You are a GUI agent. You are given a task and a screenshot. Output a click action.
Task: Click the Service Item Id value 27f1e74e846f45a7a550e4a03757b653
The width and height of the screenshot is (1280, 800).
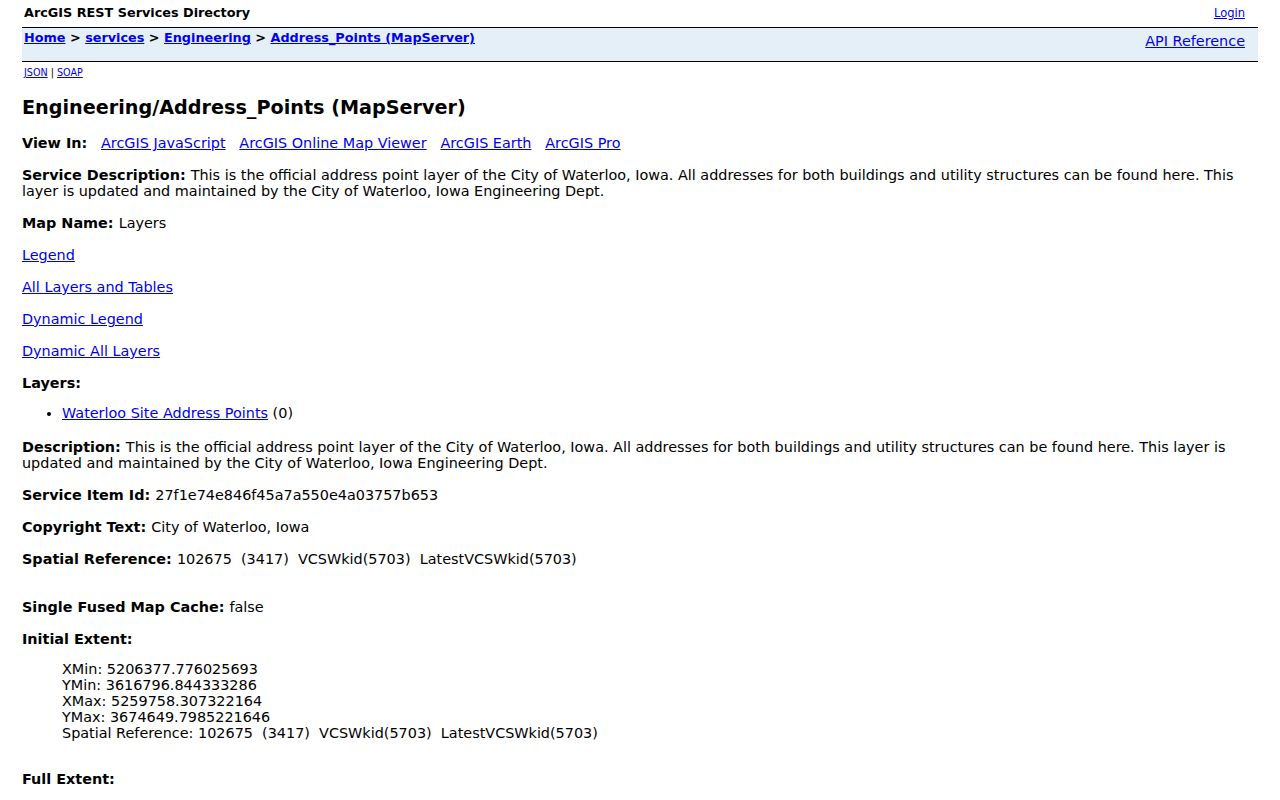[296, 495]
